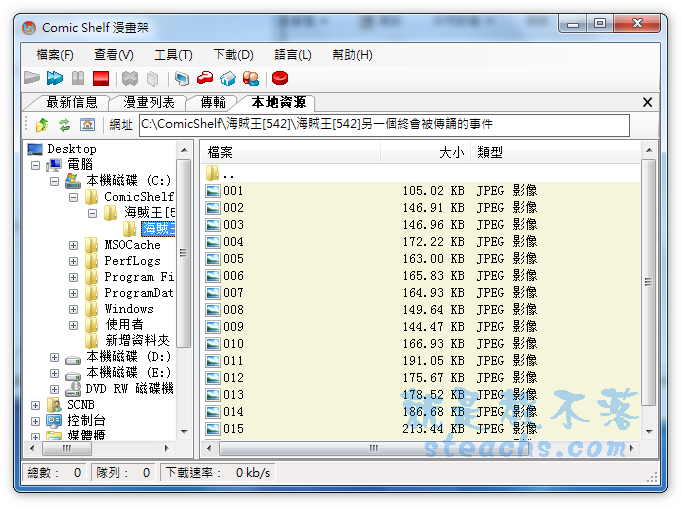Click the Desktop monitor icon in tree
Viewport: 682px width, 507px height.
(x=35, y=149)
